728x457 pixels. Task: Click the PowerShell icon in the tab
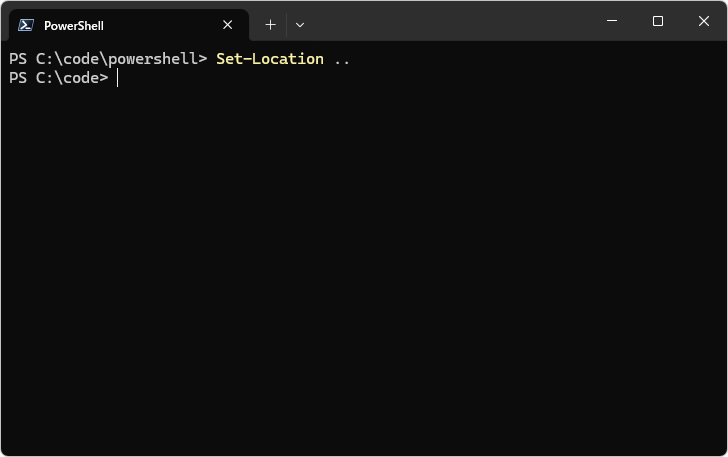click(x=26, y=25)
